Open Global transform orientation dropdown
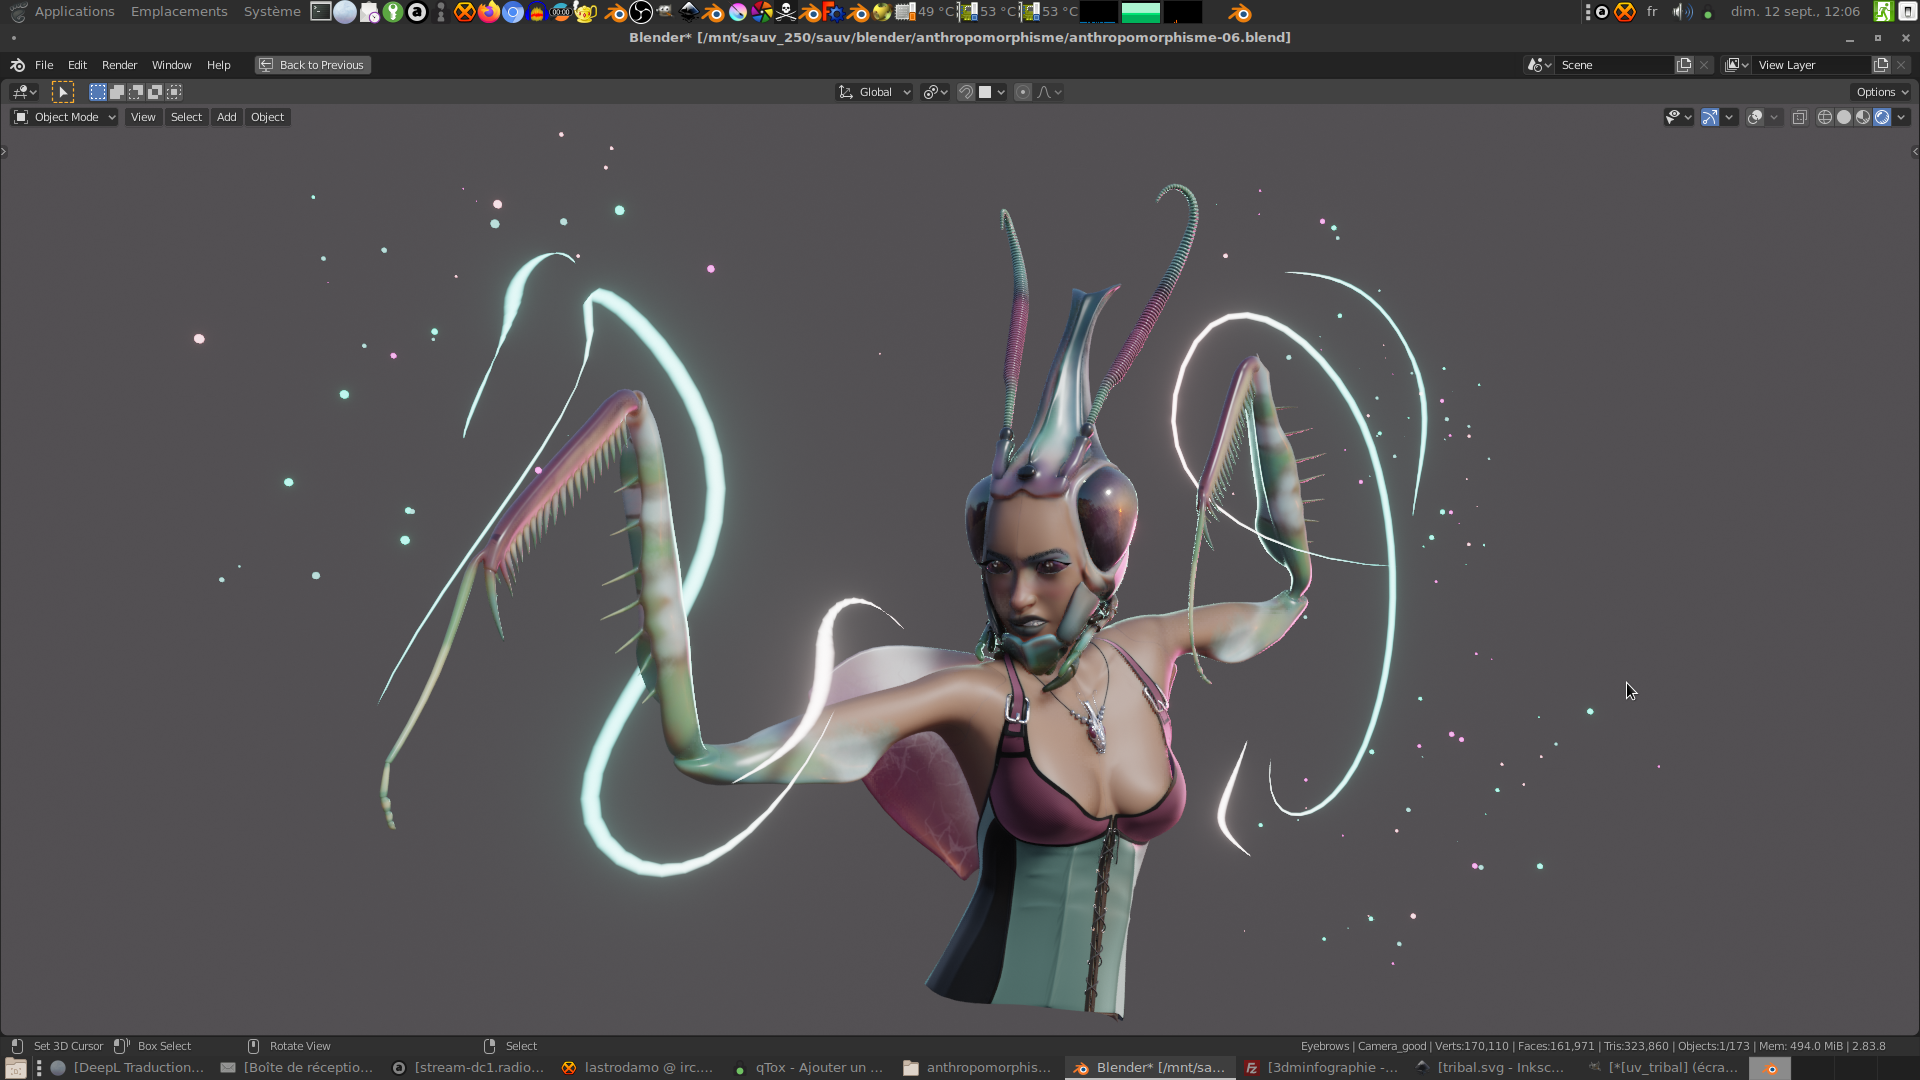Screen dimensions: 1920x1080 (874, 92)
